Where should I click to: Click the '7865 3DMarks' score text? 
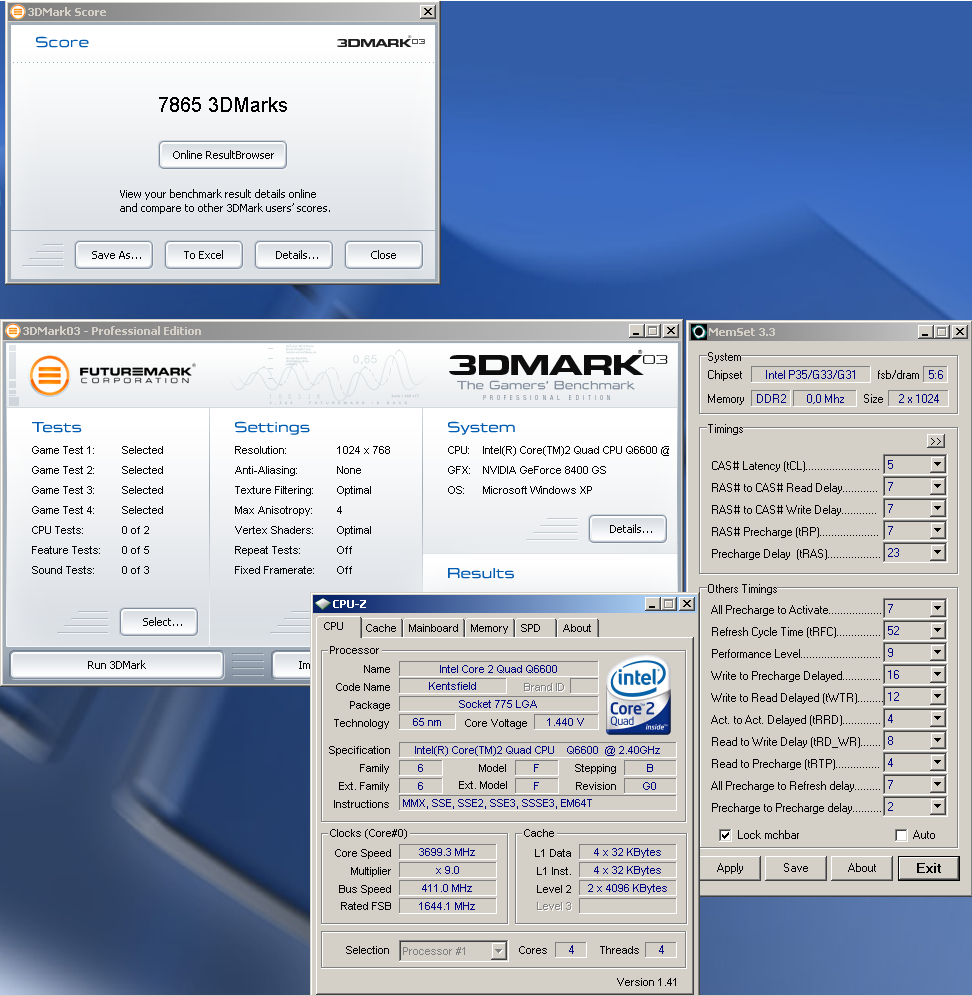[x=223, y=105]
